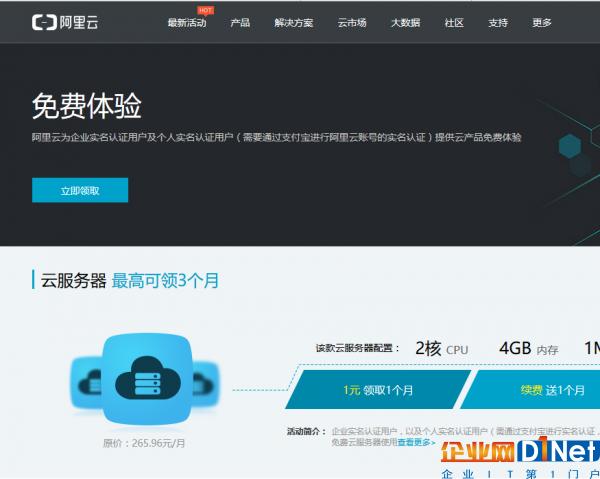Click 1元 领取1个月 banner button
This screenshot has height=479, width=600.
pyautogui.click(x=378, y=390)
